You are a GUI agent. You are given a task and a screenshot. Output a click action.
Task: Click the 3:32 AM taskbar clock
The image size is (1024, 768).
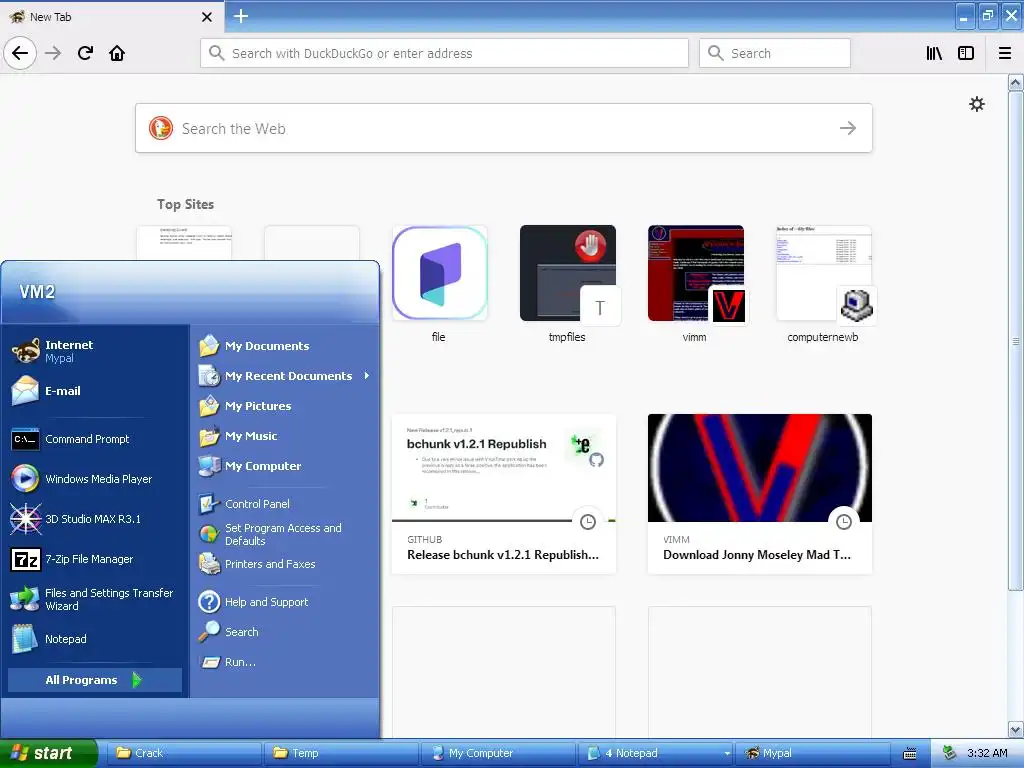[x=987, y=753]
